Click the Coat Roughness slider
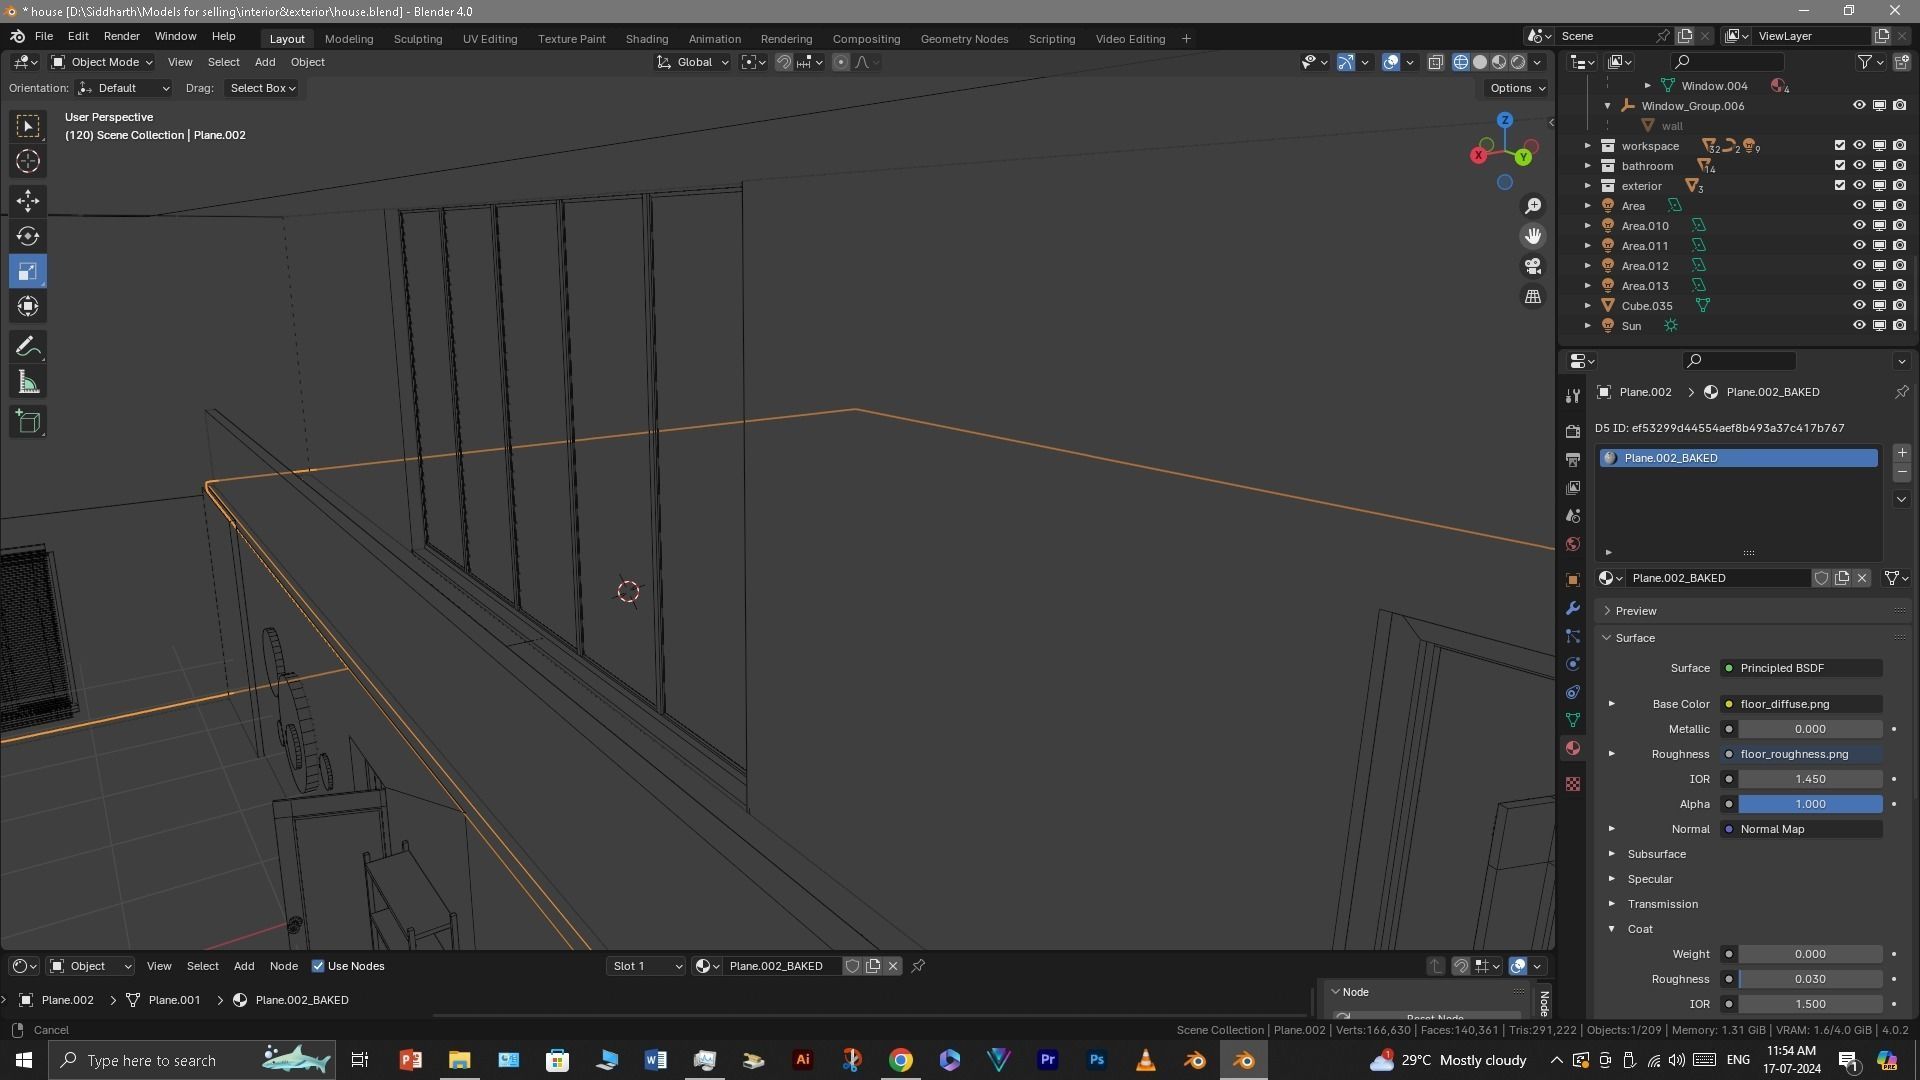The height and width of the screenshot is (1080, 1920). pyautogui.click(x=1810, y=979)
